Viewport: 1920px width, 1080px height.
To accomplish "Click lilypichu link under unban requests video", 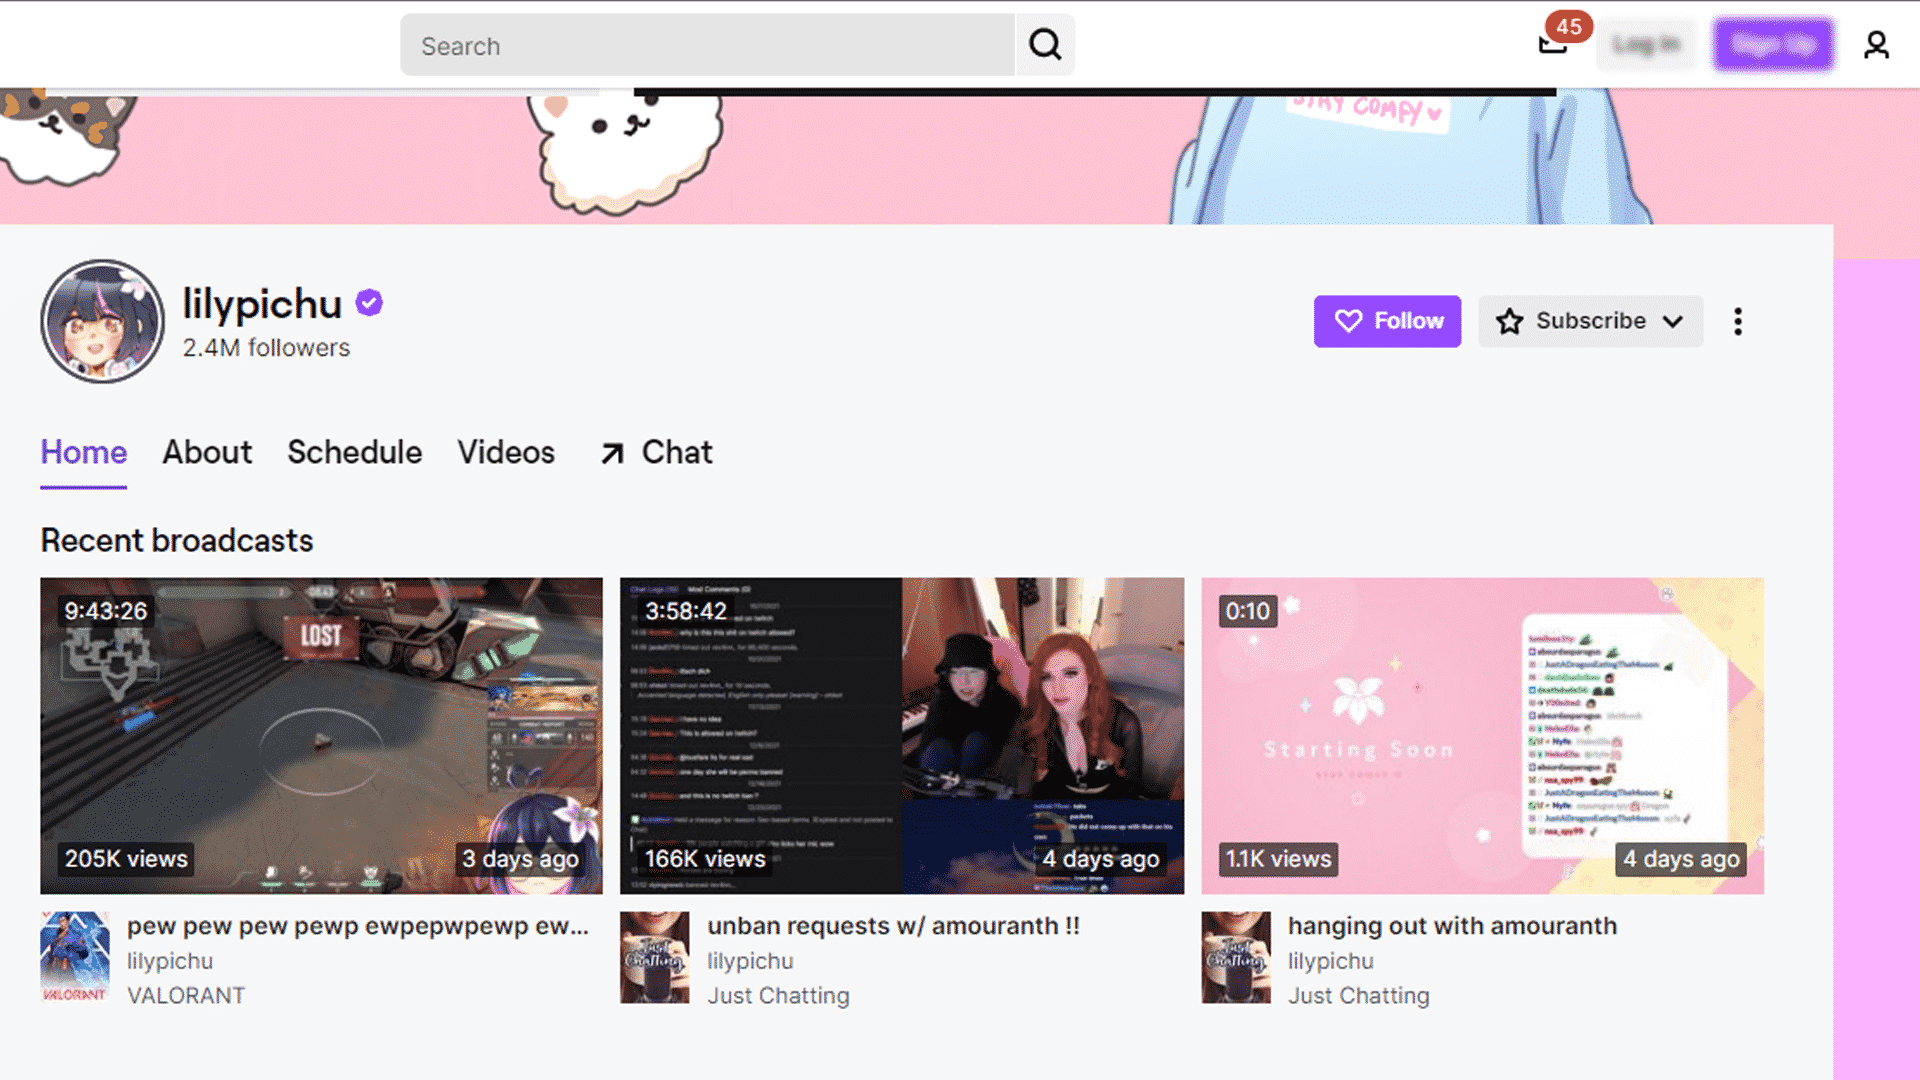I will click(750, 961).
